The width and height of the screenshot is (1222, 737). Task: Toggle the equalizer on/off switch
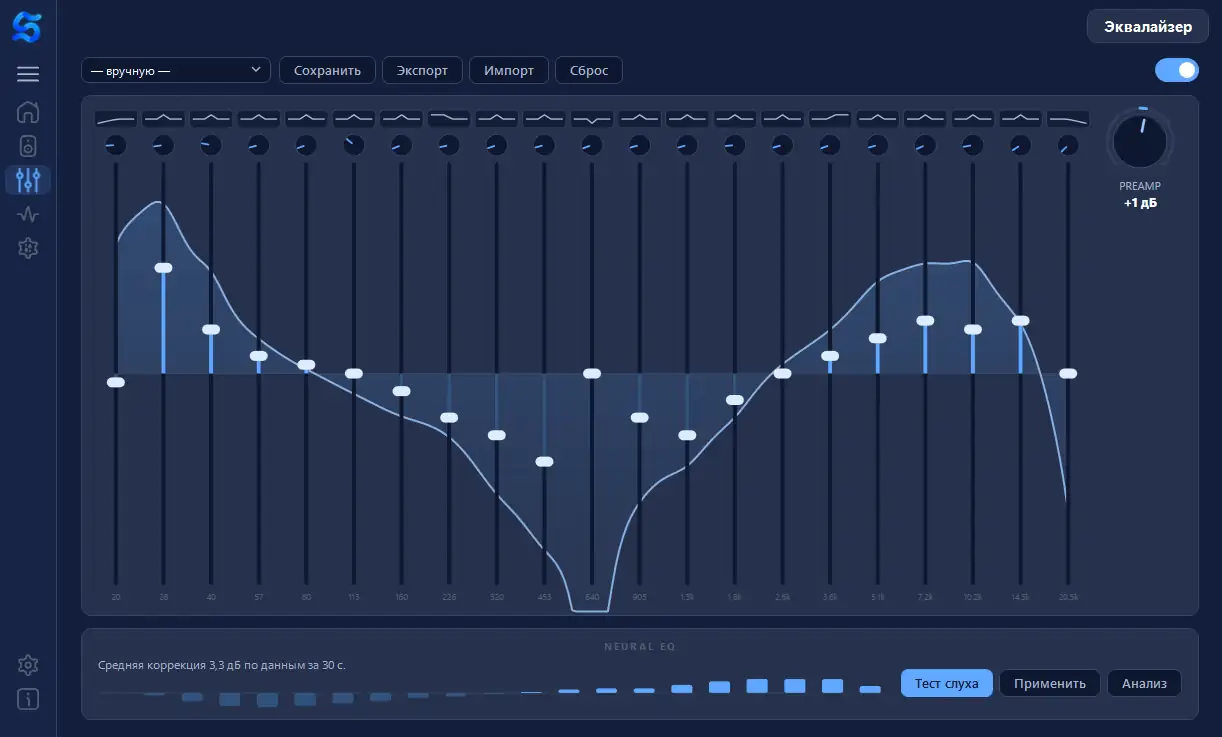(1176, 70)
